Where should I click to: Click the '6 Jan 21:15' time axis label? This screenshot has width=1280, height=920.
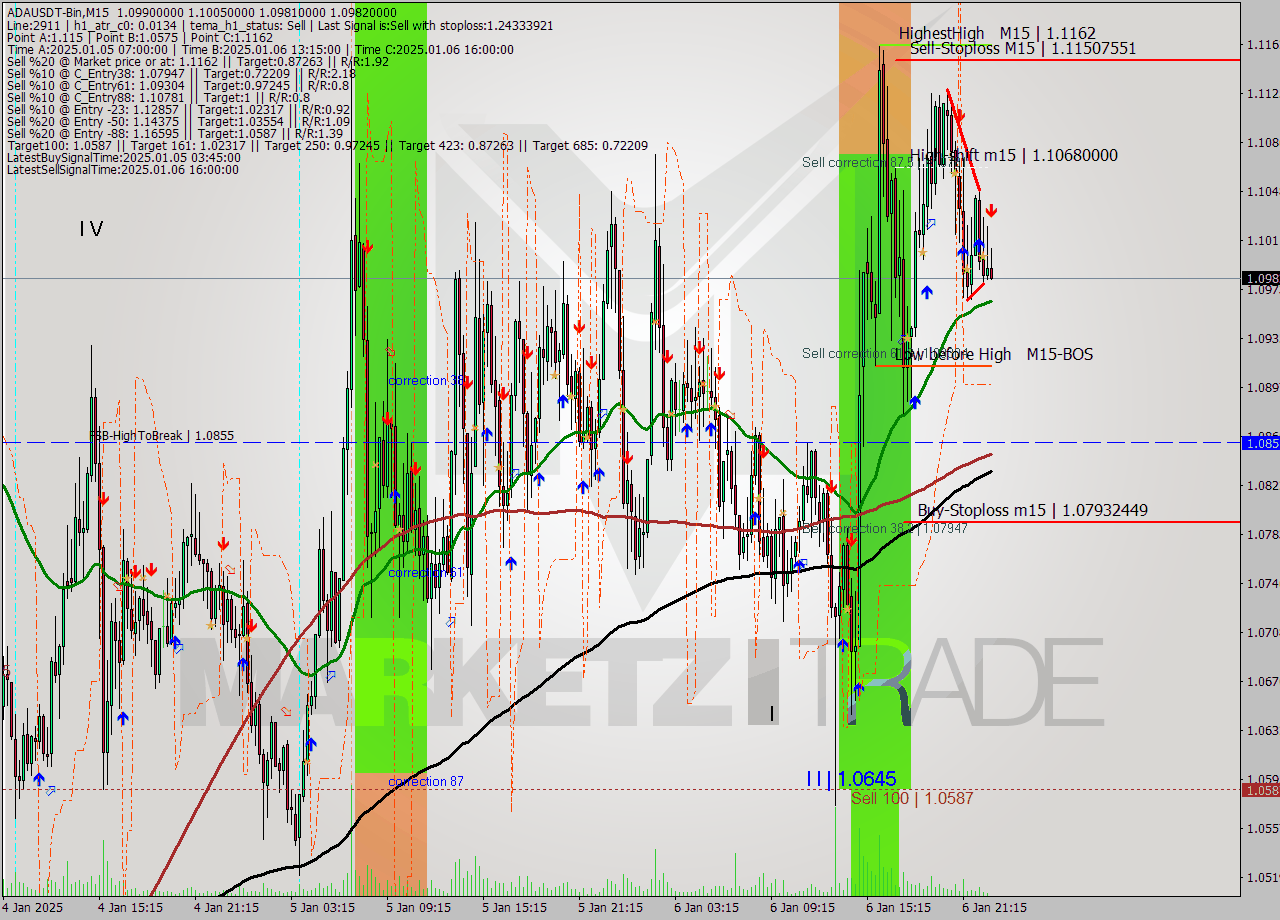[x=994, y=908]
